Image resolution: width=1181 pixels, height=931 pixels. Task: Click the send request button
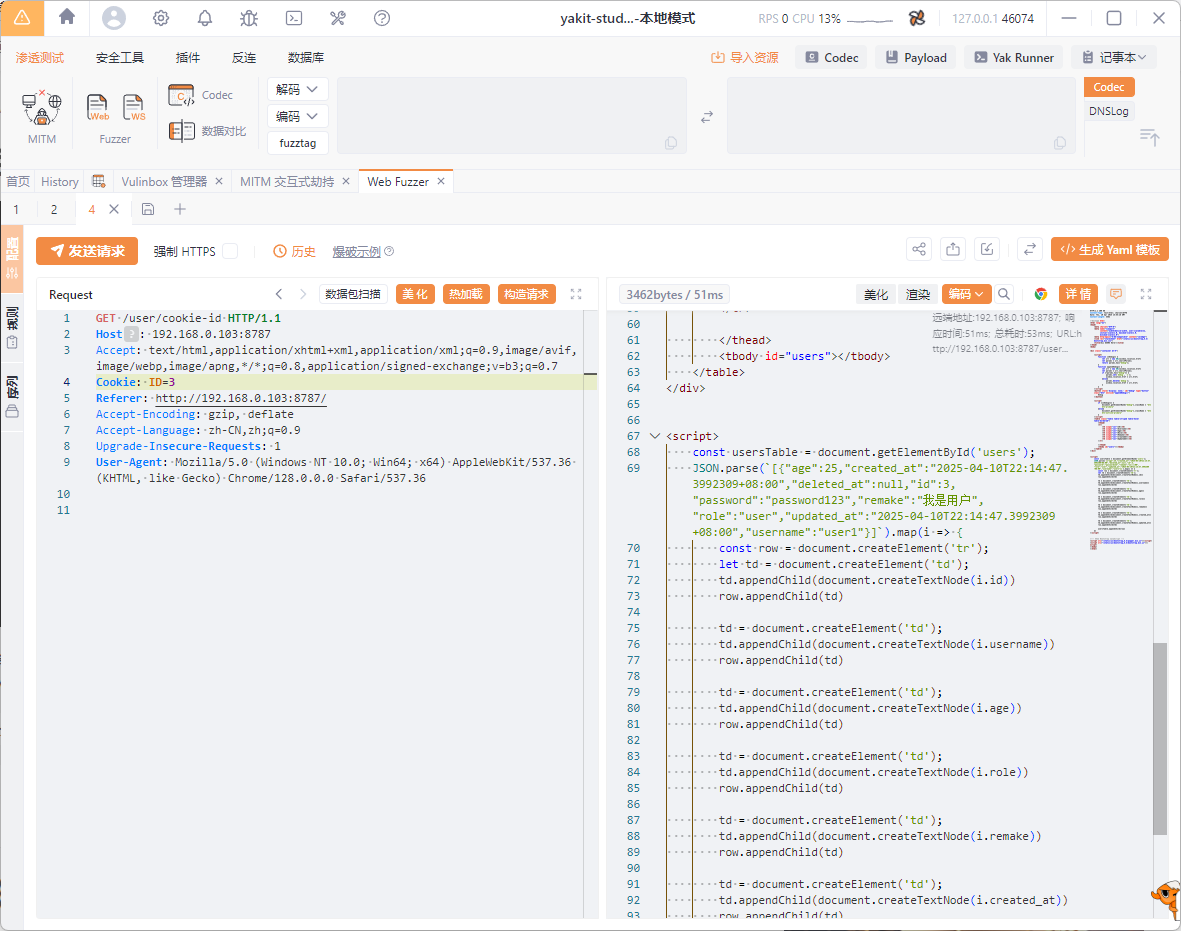87,251
